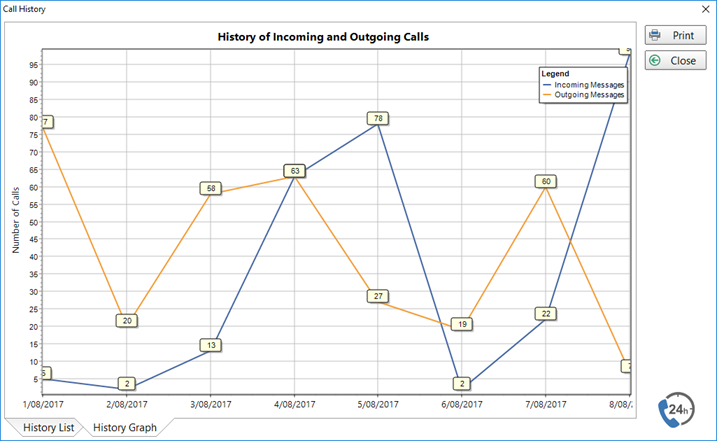
Task: Click the 2/08/2017 axis date label
Action: [127, 404]
